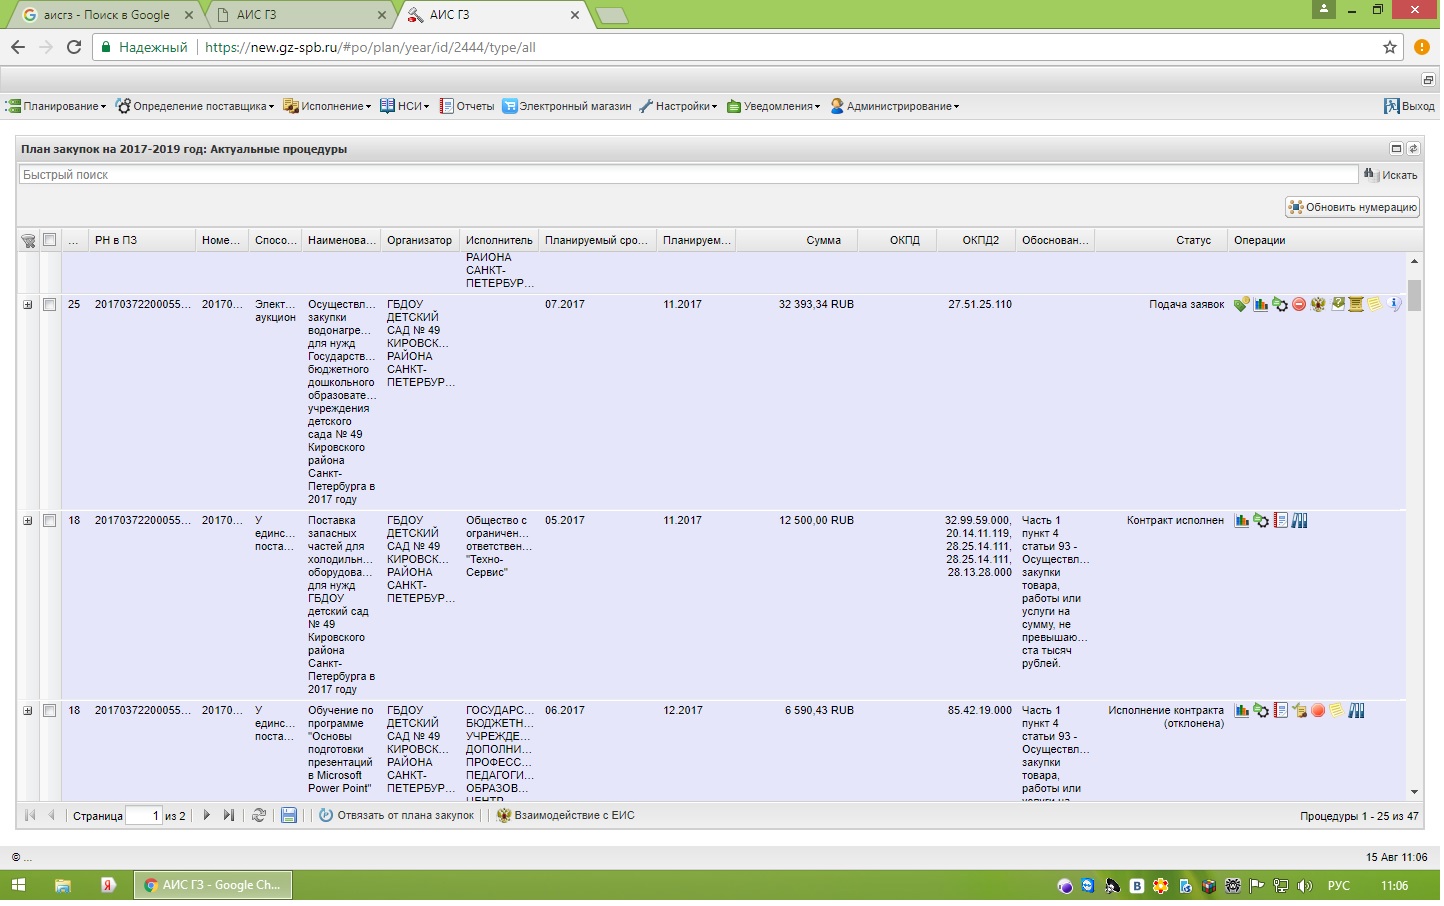Open the Исполнение dropdown menu
The width and height of the screenshot is (1444, 906).
[327, 106]
